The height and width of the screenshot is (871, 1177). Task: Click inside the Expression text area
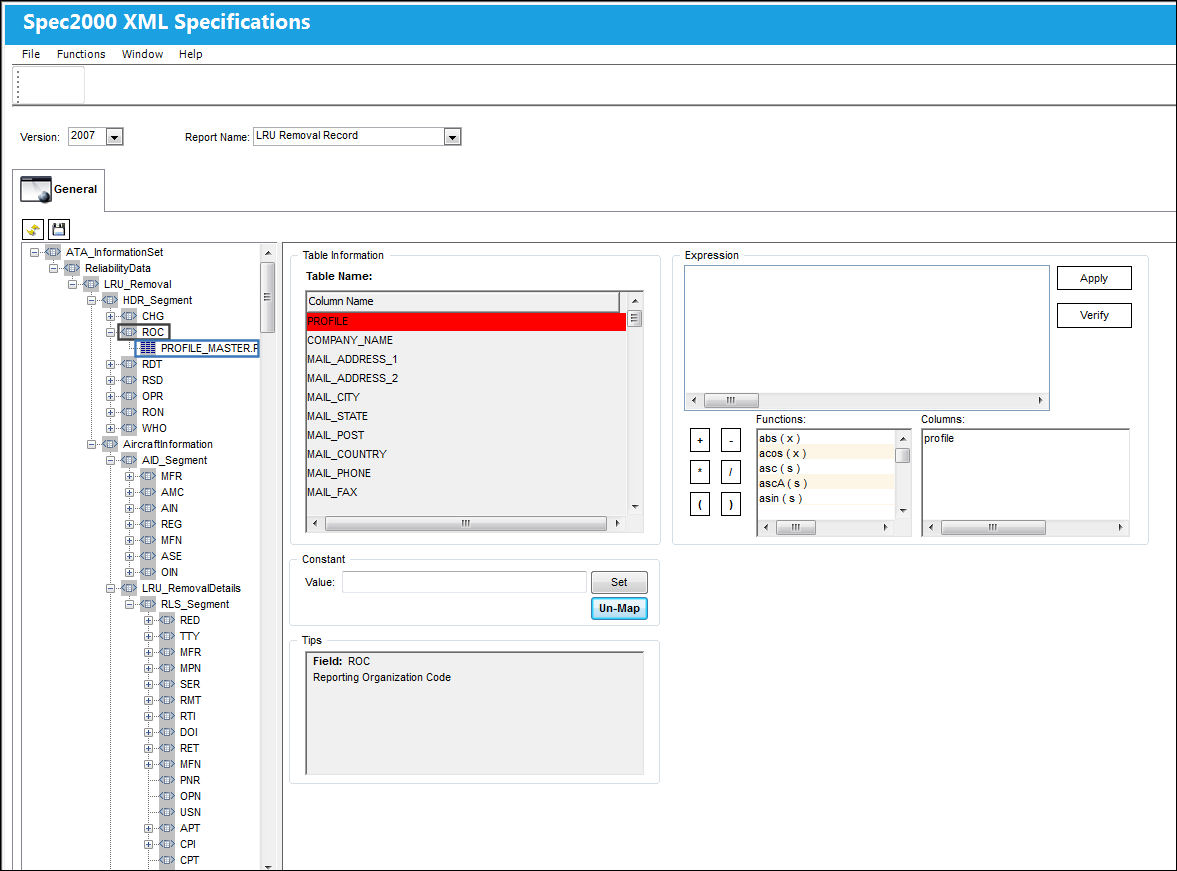pyautogui.click(x=866, y=329)
